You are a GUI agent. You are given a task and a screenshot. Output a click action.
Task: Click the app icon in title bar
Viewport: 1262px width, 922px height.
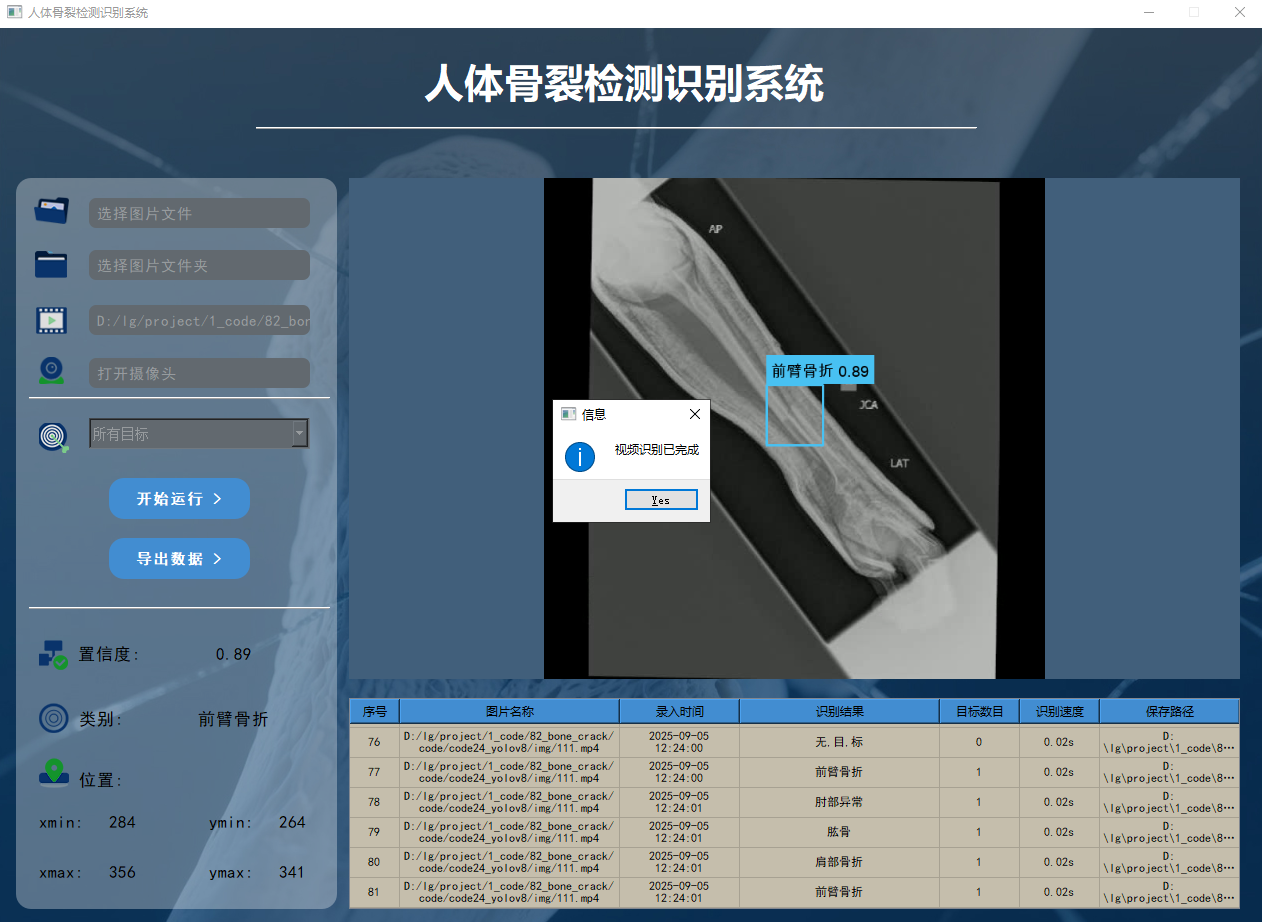click(x=14, y=13)
